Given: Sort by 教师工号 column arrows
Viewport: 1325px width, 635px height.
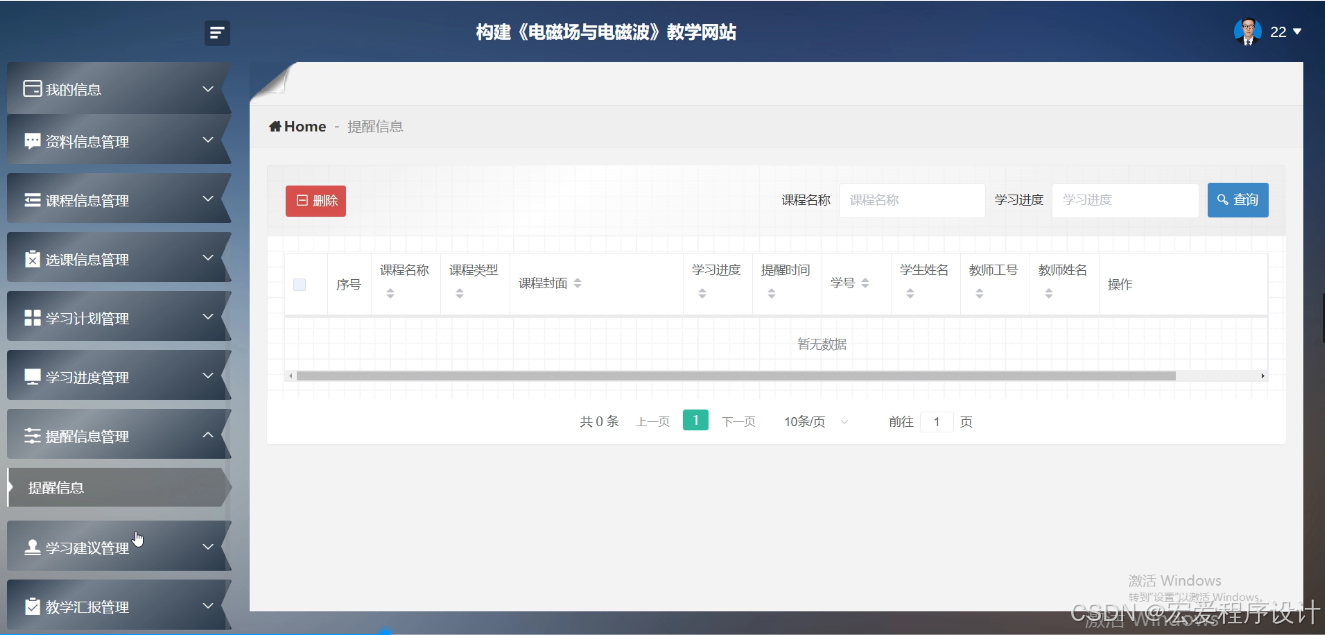Looking at the screenshot, I should pyautogui.click(x=979, y=294).
